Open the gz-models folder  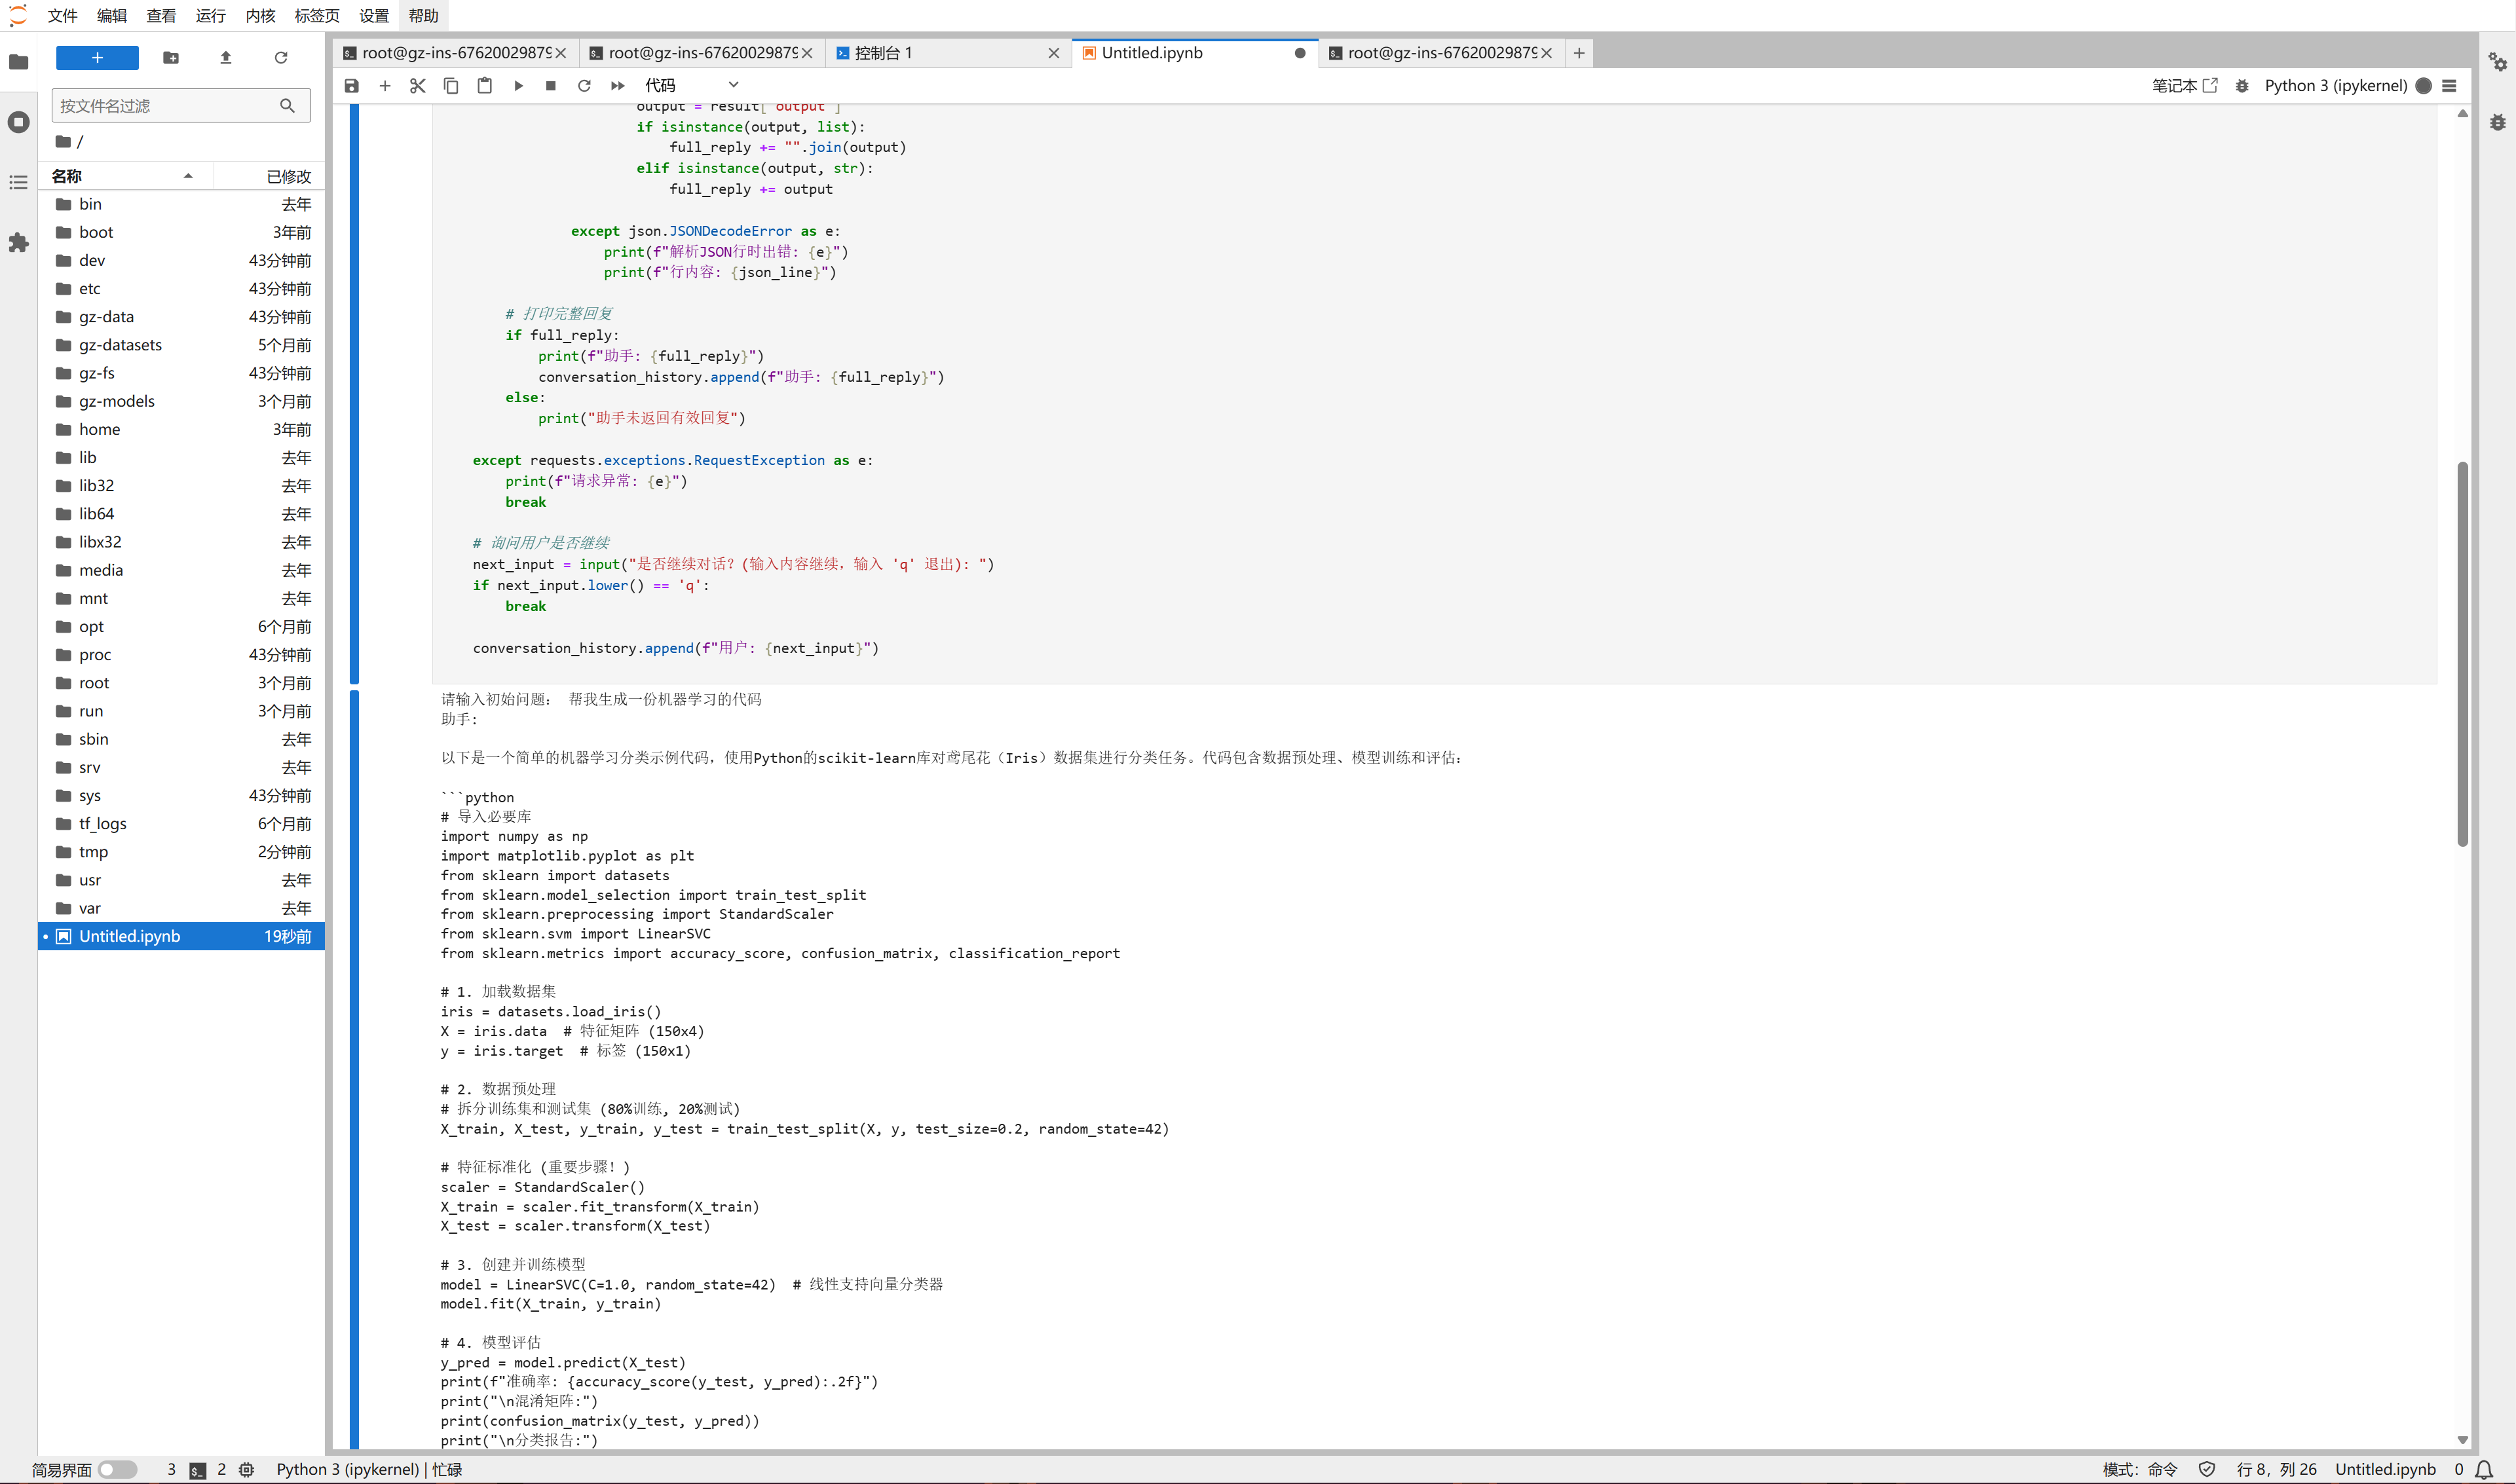pos(181,401)
